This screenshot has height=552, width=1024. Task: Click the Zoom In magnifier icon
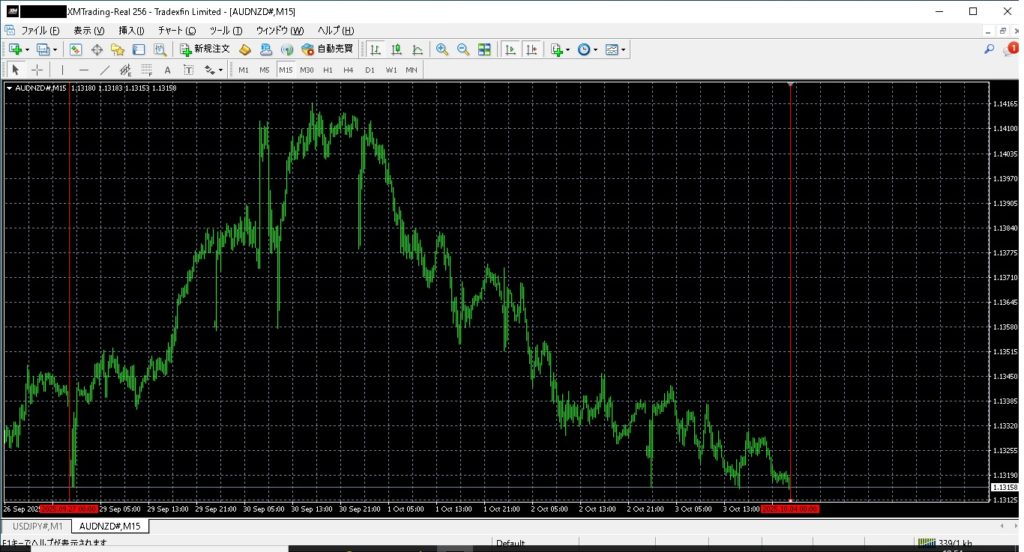(x=442, y=49)
